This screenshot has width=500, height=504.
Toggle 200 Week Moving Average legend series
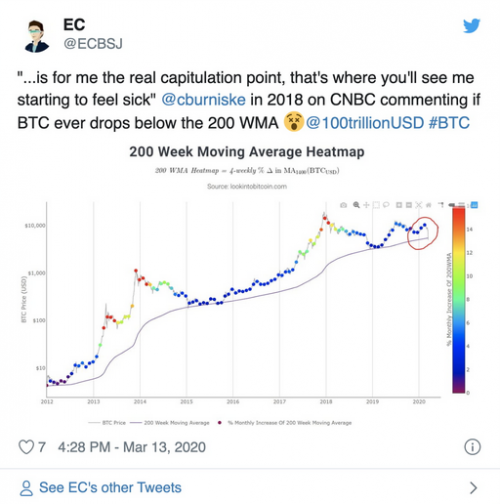(170, 423)
